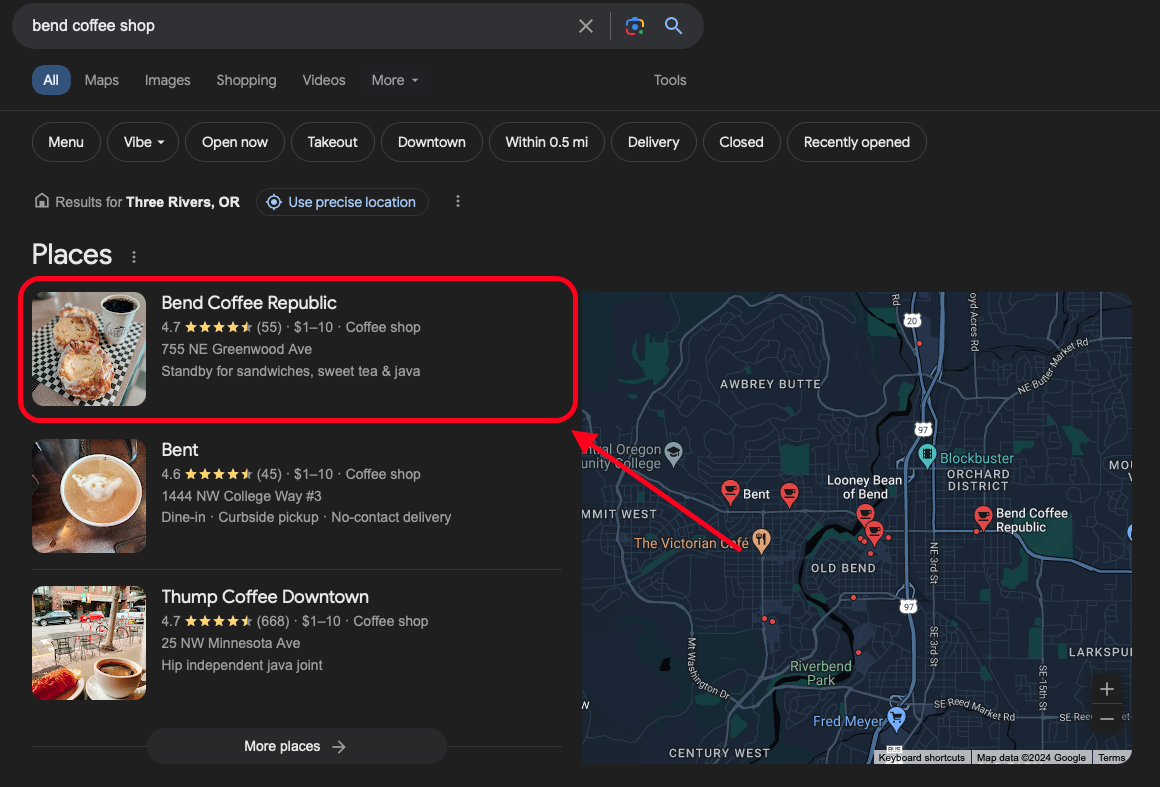Screen dimensions: 1160x787
Task: Click the Bent coffee pin on map
Action: tap(729, 491)
